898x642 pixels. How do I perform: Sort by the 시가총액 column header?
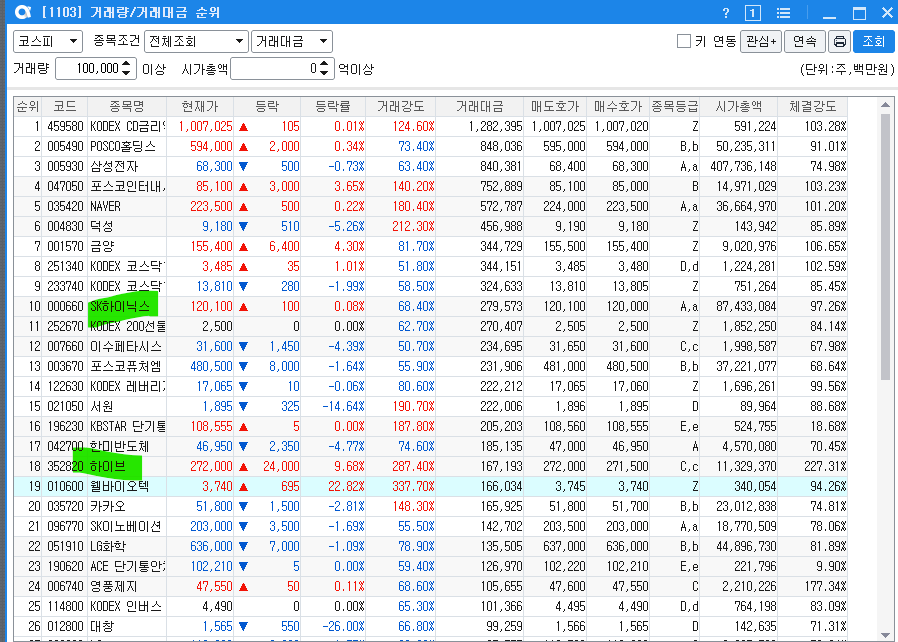point(739,107)
